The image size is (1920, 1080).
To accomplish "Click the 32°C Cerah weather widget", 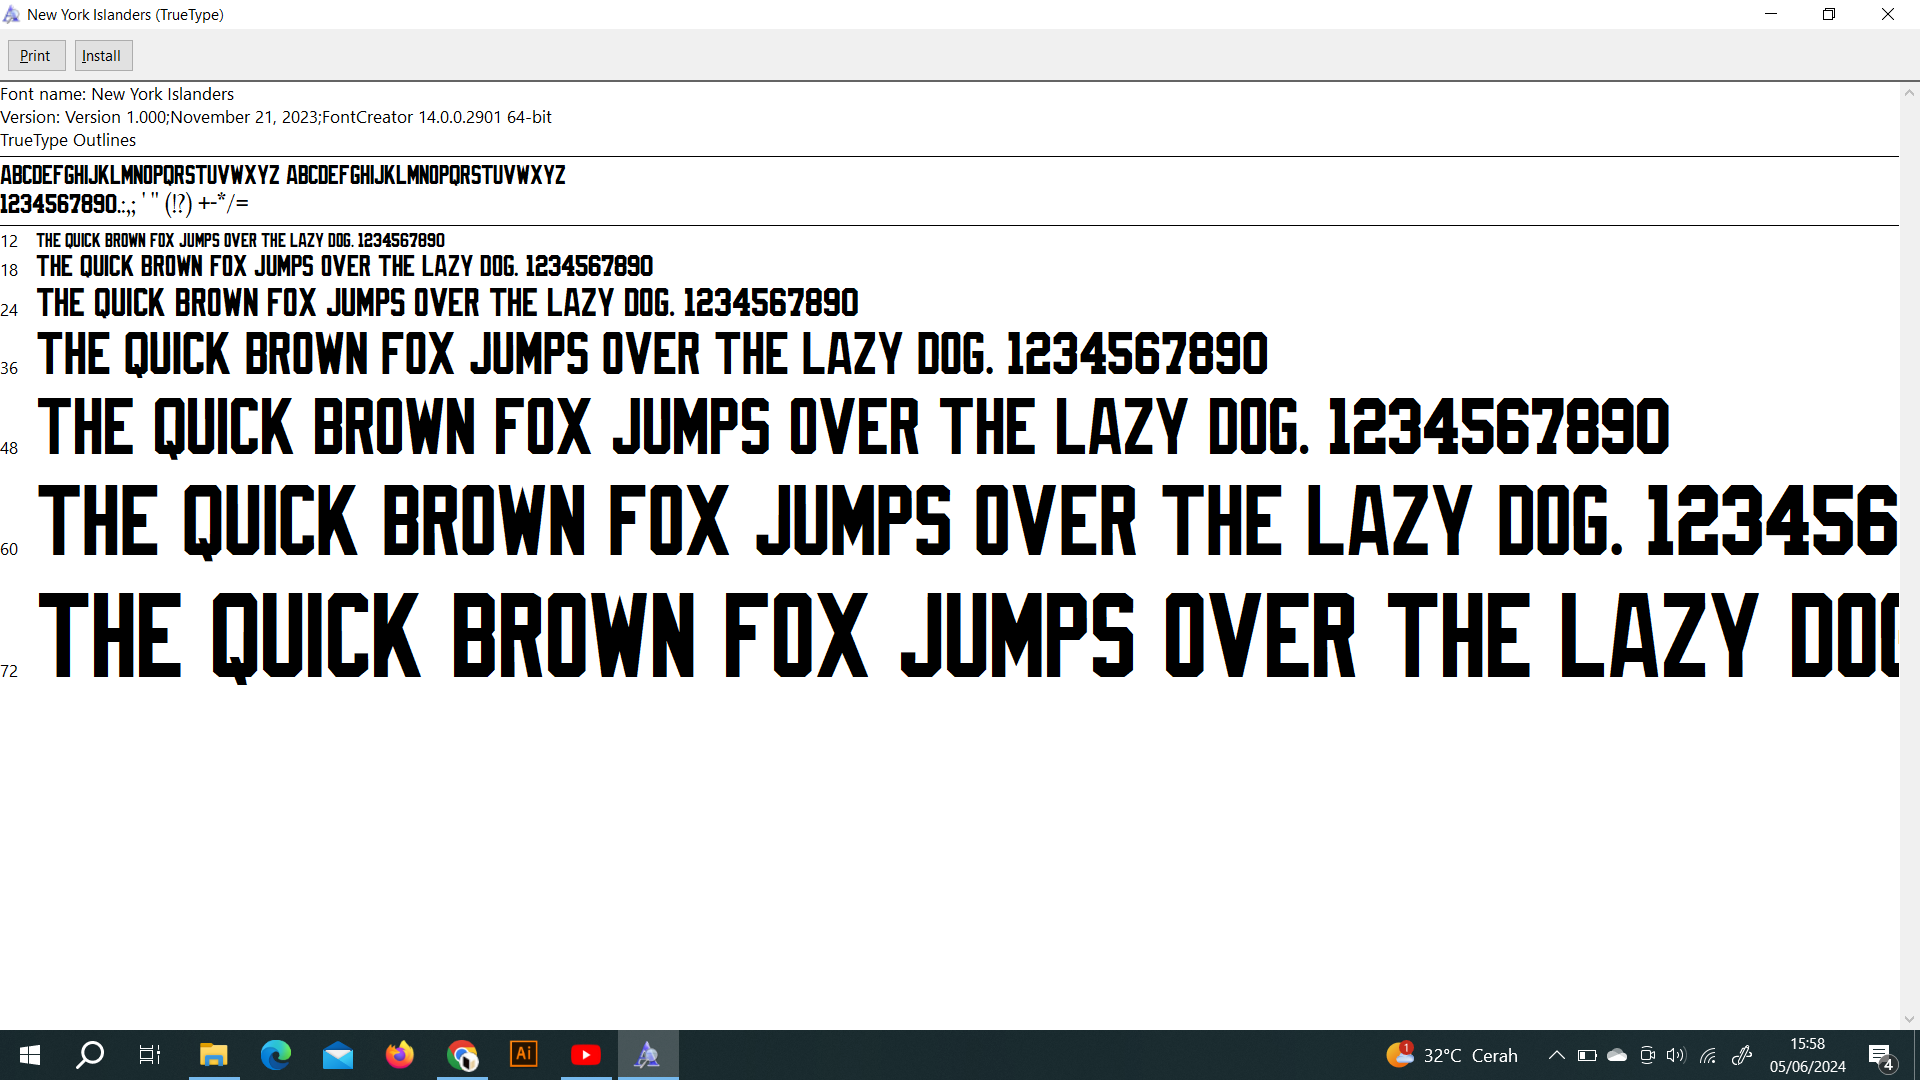I will coord(1452,1055).
